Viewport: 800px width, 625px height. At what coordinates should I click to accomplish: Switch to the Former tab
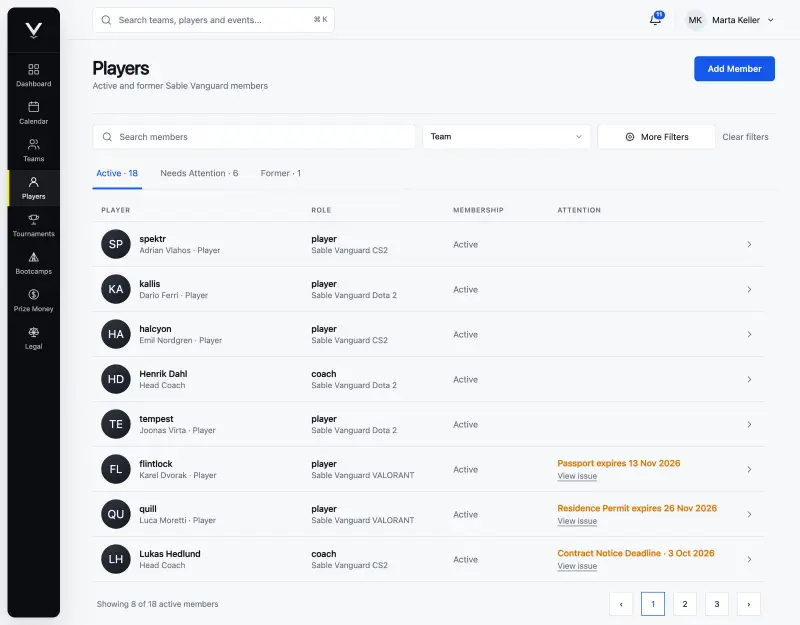click(x=281, y=173)
